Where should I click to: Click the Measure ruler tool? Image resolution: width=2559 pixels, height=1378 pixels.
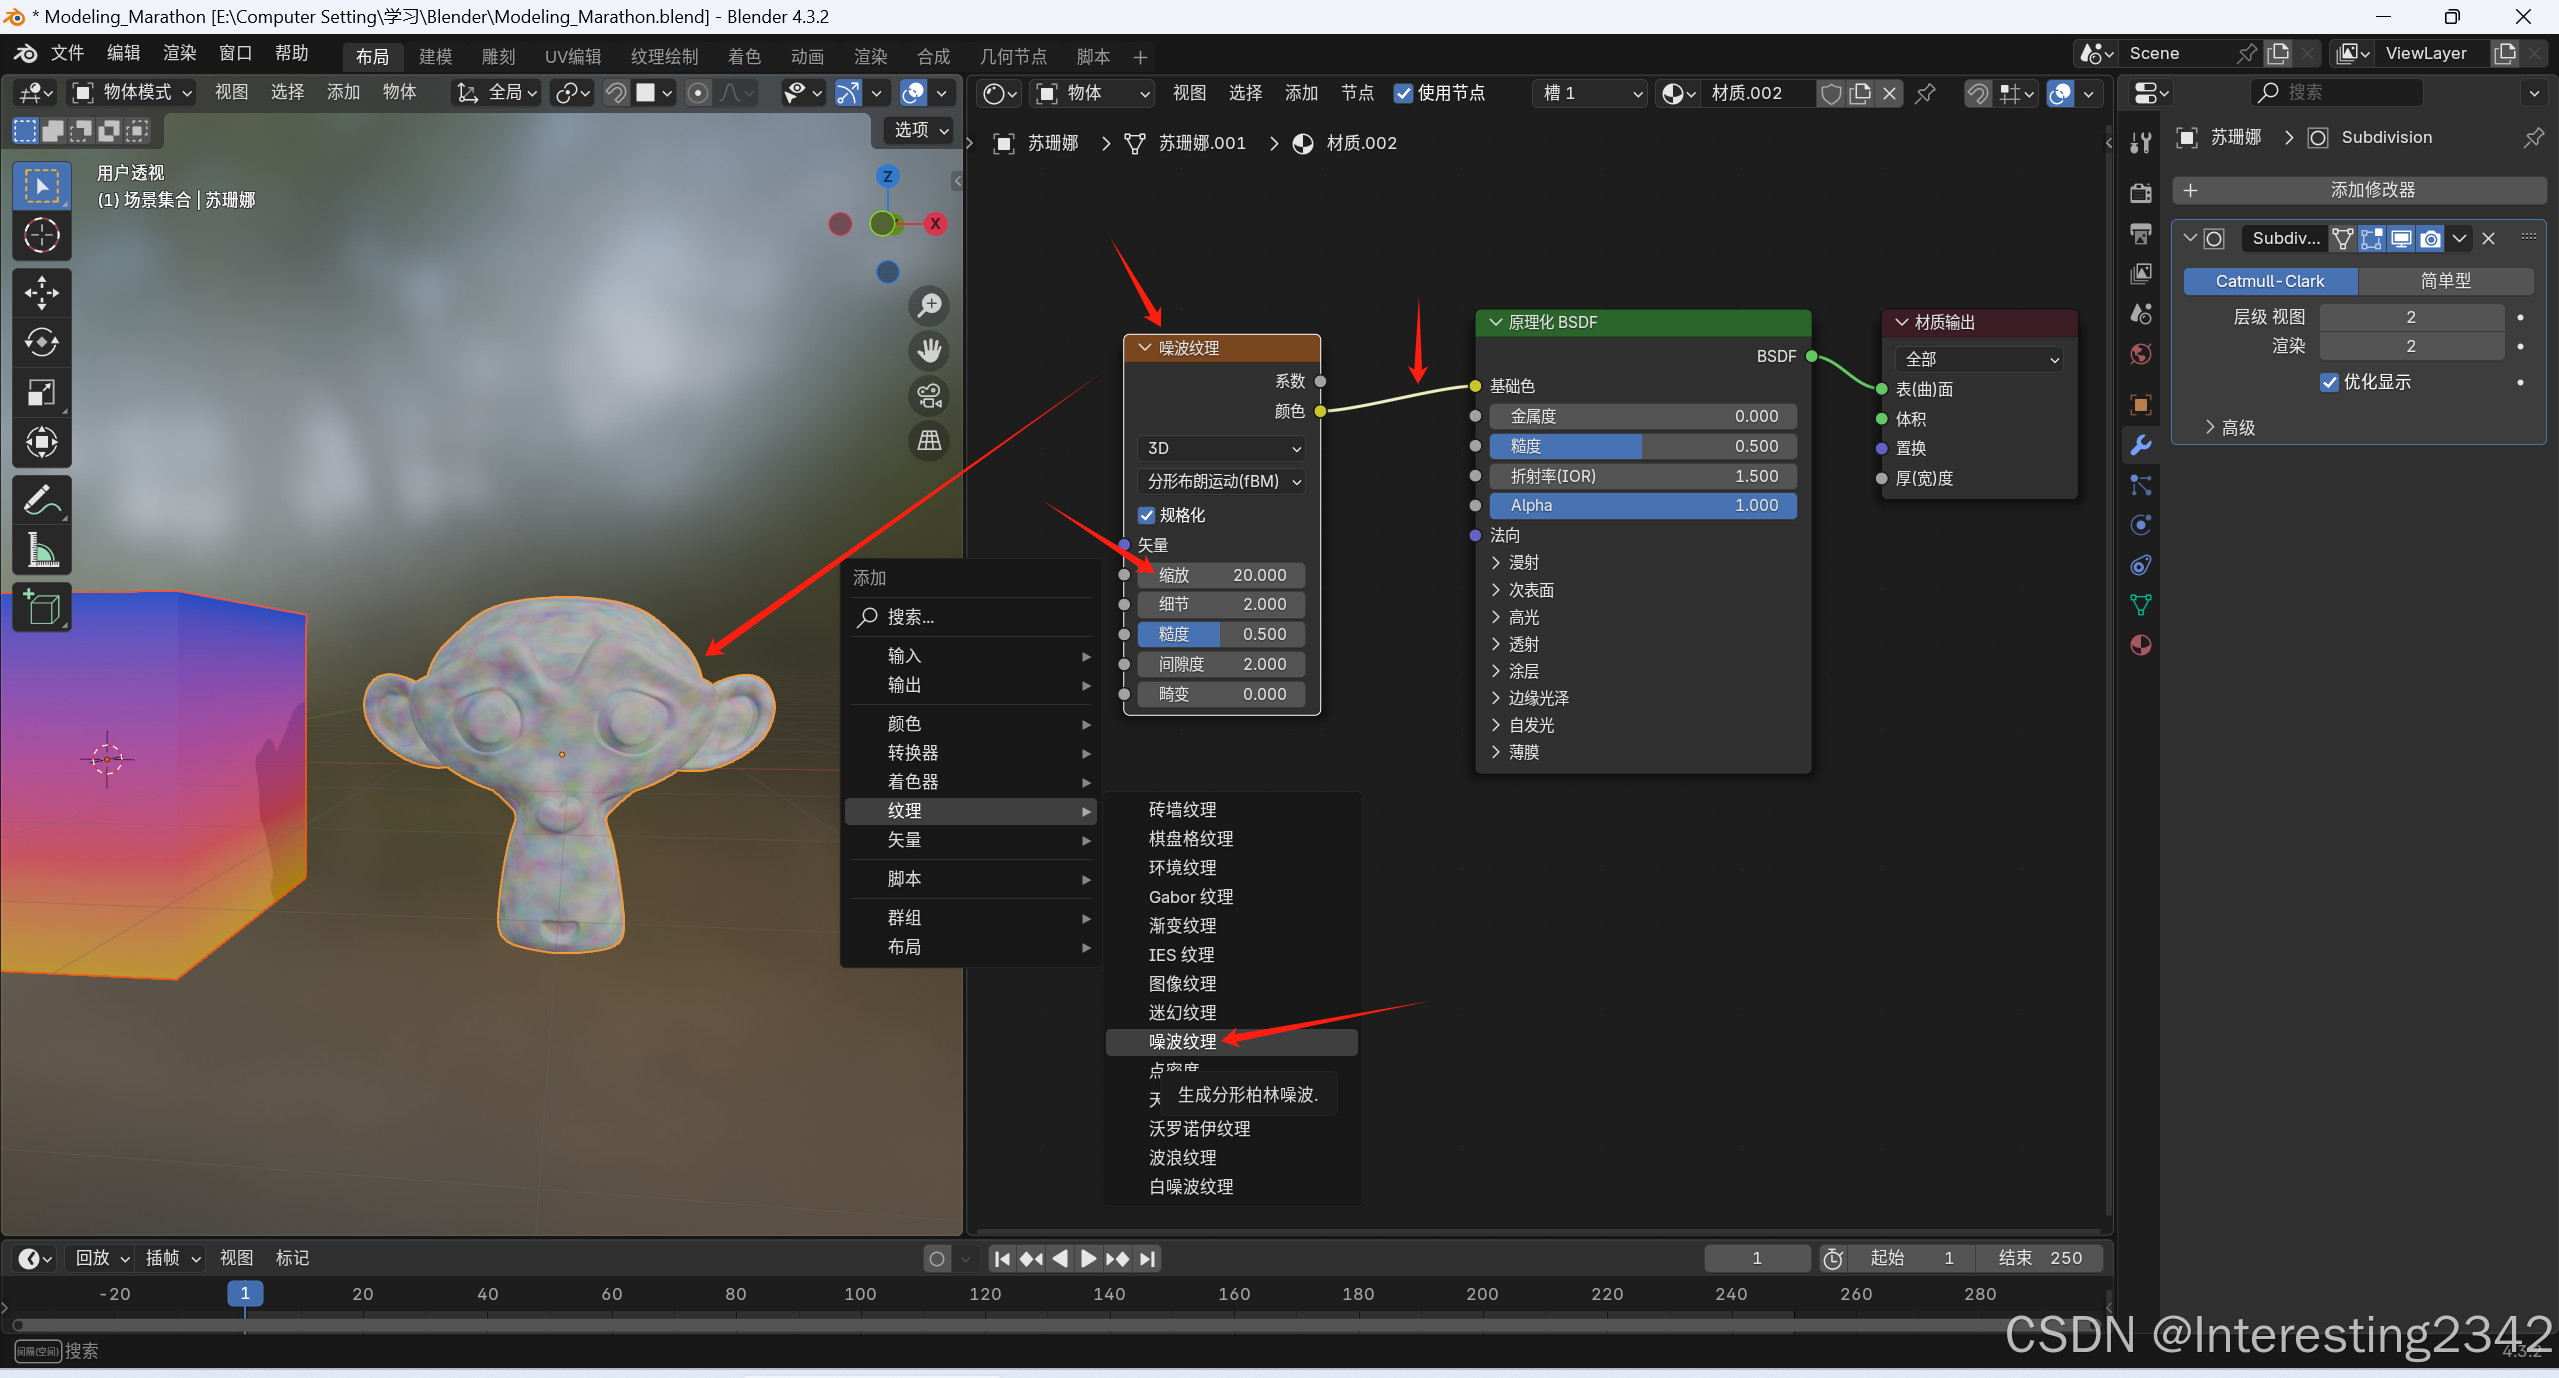[x=41, y=550]
